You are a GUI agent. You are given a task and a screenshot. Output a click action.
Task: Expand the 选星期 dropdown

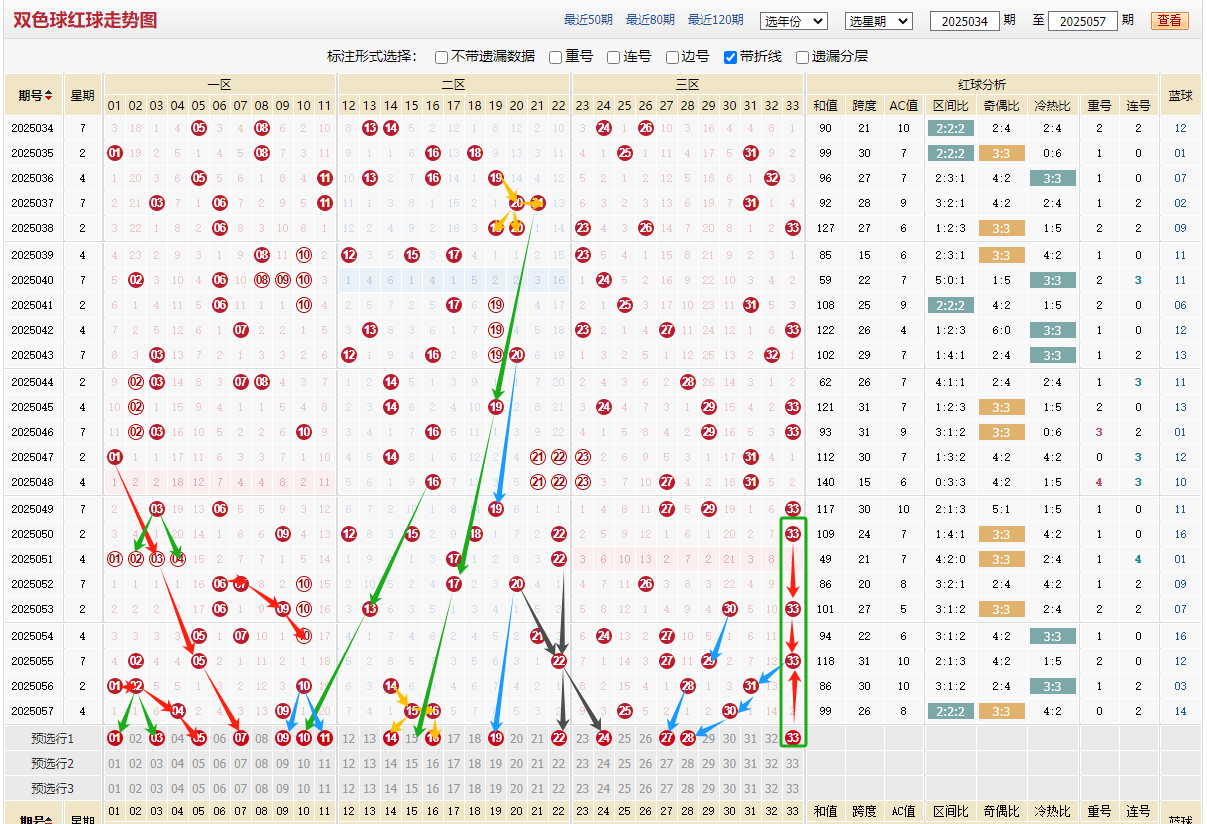[x=878, y=21]
